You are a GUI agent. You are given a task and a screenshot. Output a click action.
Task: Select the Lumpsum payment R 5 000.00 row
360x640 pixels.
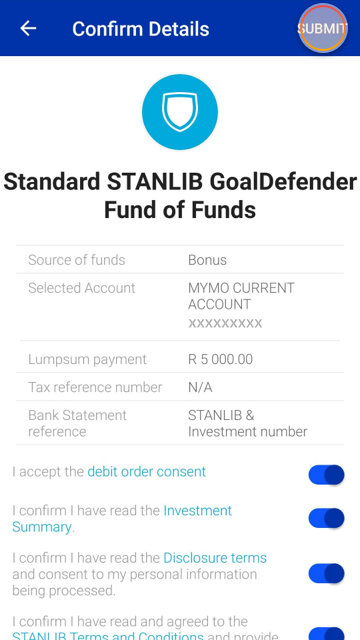coord(180,359)
